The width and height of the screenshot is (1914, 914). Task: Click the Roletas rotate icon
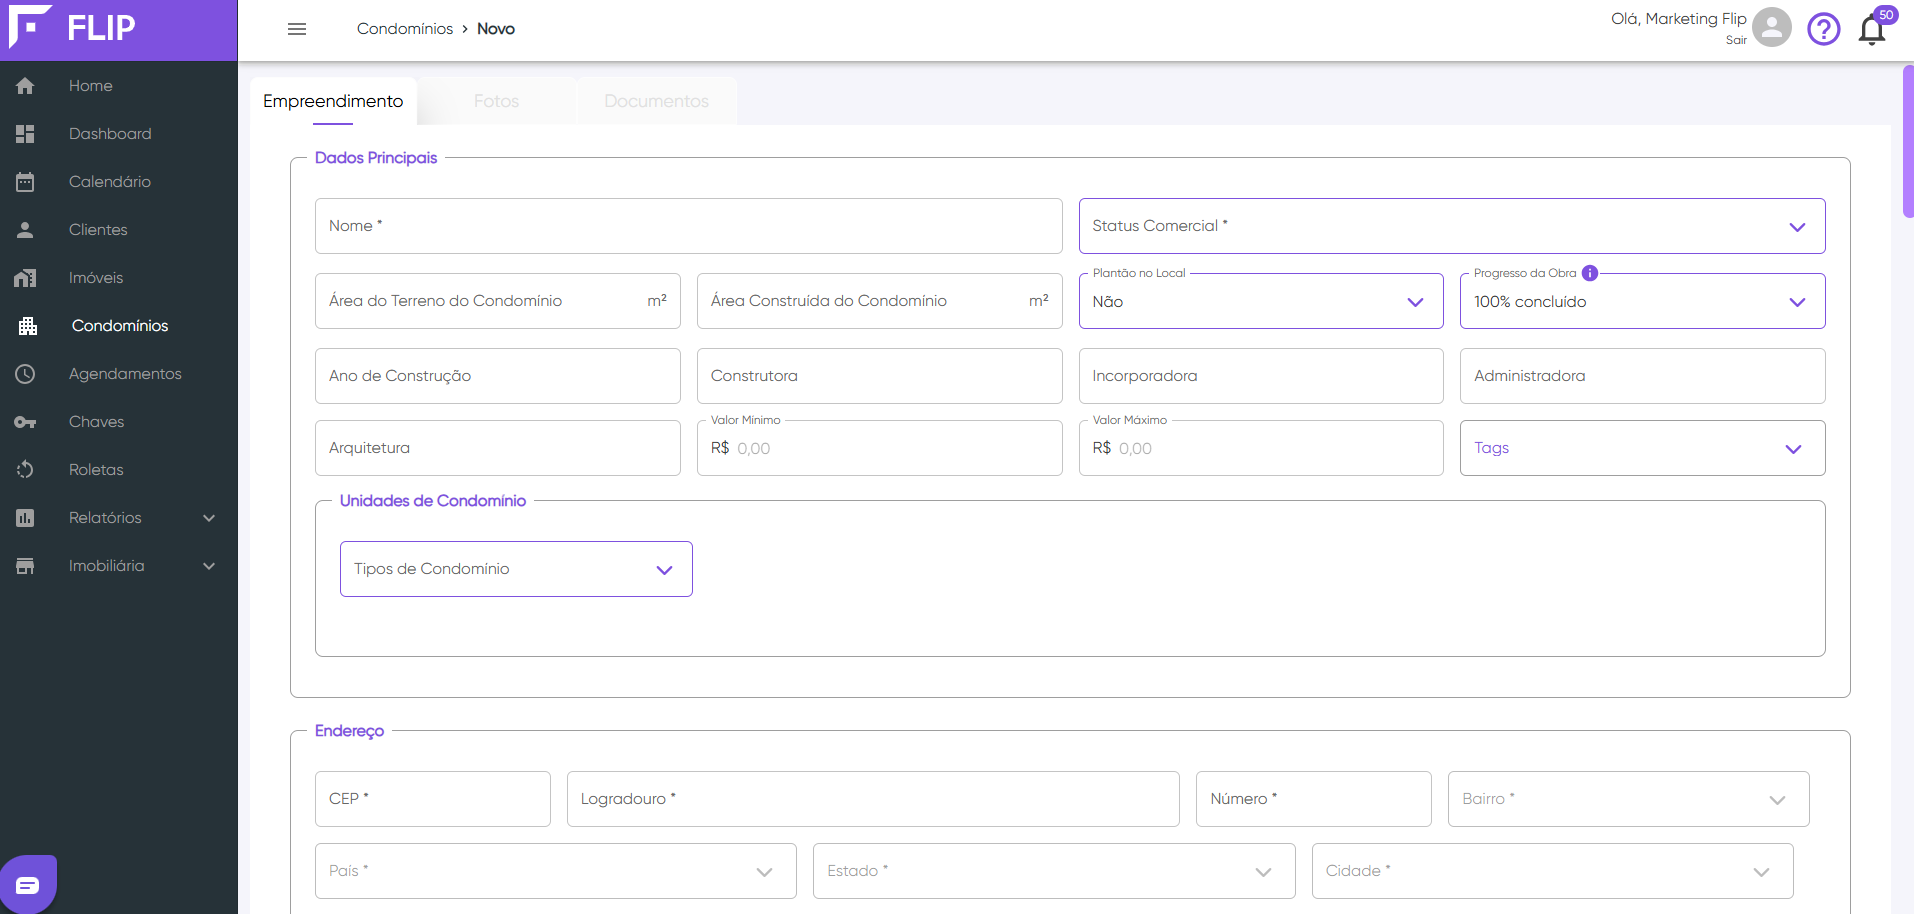point(25,470)
